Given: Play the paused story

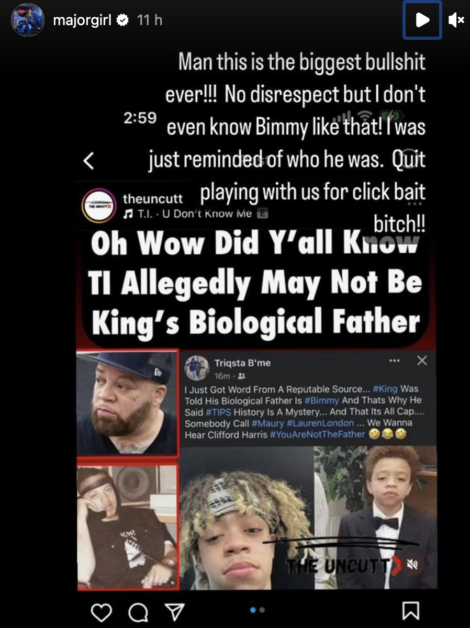Looking at the screenshot, I should click(422, 20).
